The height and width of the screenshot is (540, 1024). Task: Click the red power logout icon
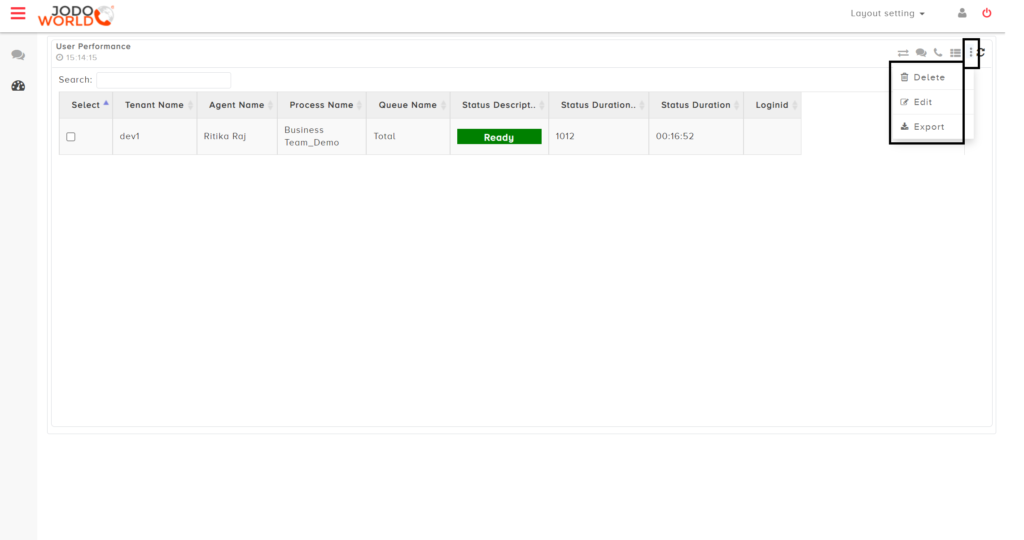point(987,13)
